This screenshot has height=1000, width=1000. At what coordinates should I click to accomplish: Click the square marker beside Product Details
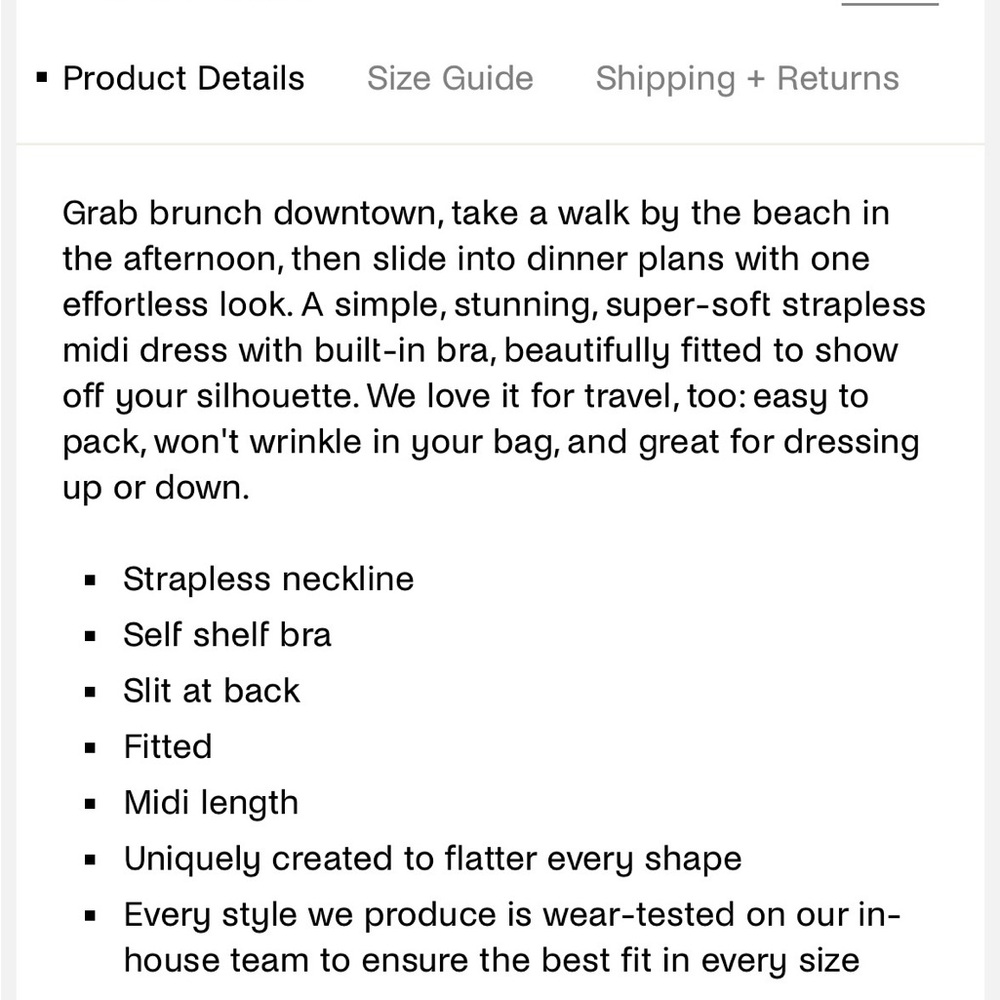point(42,78)
